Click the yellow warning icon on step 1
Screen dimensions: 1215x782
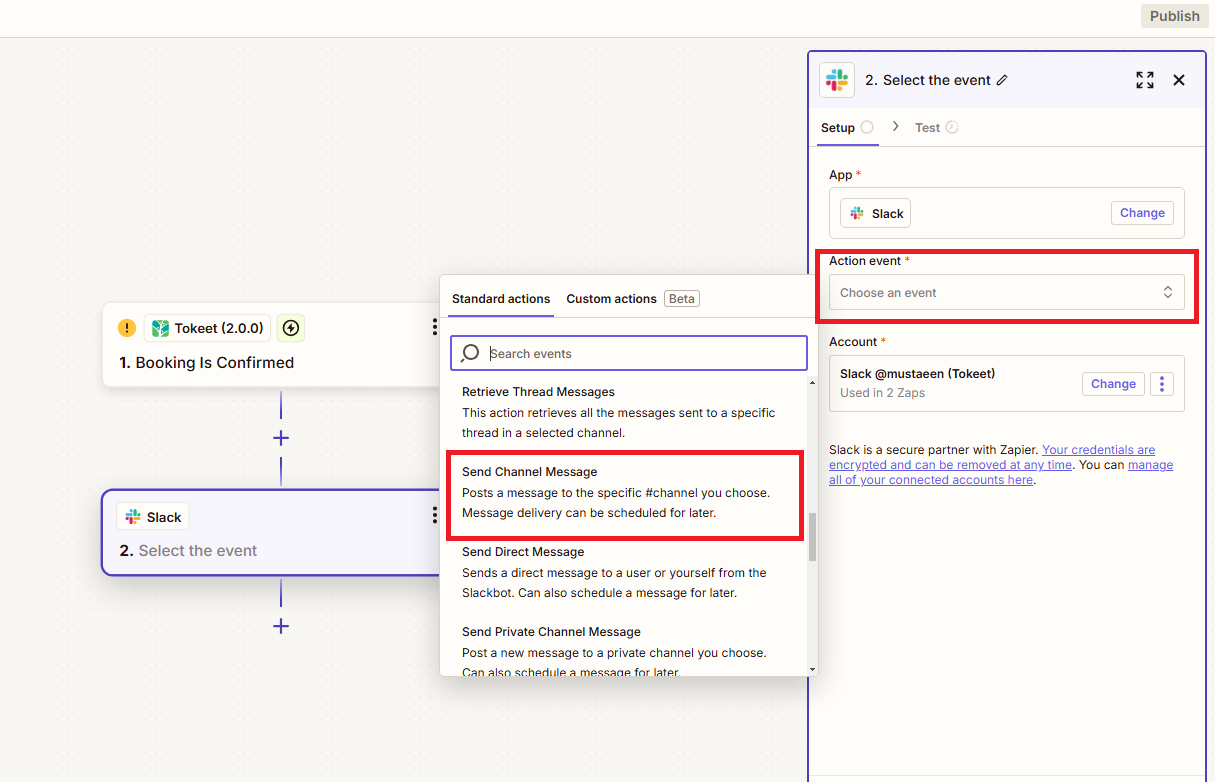pyautogui.click(x=127, y=328)
